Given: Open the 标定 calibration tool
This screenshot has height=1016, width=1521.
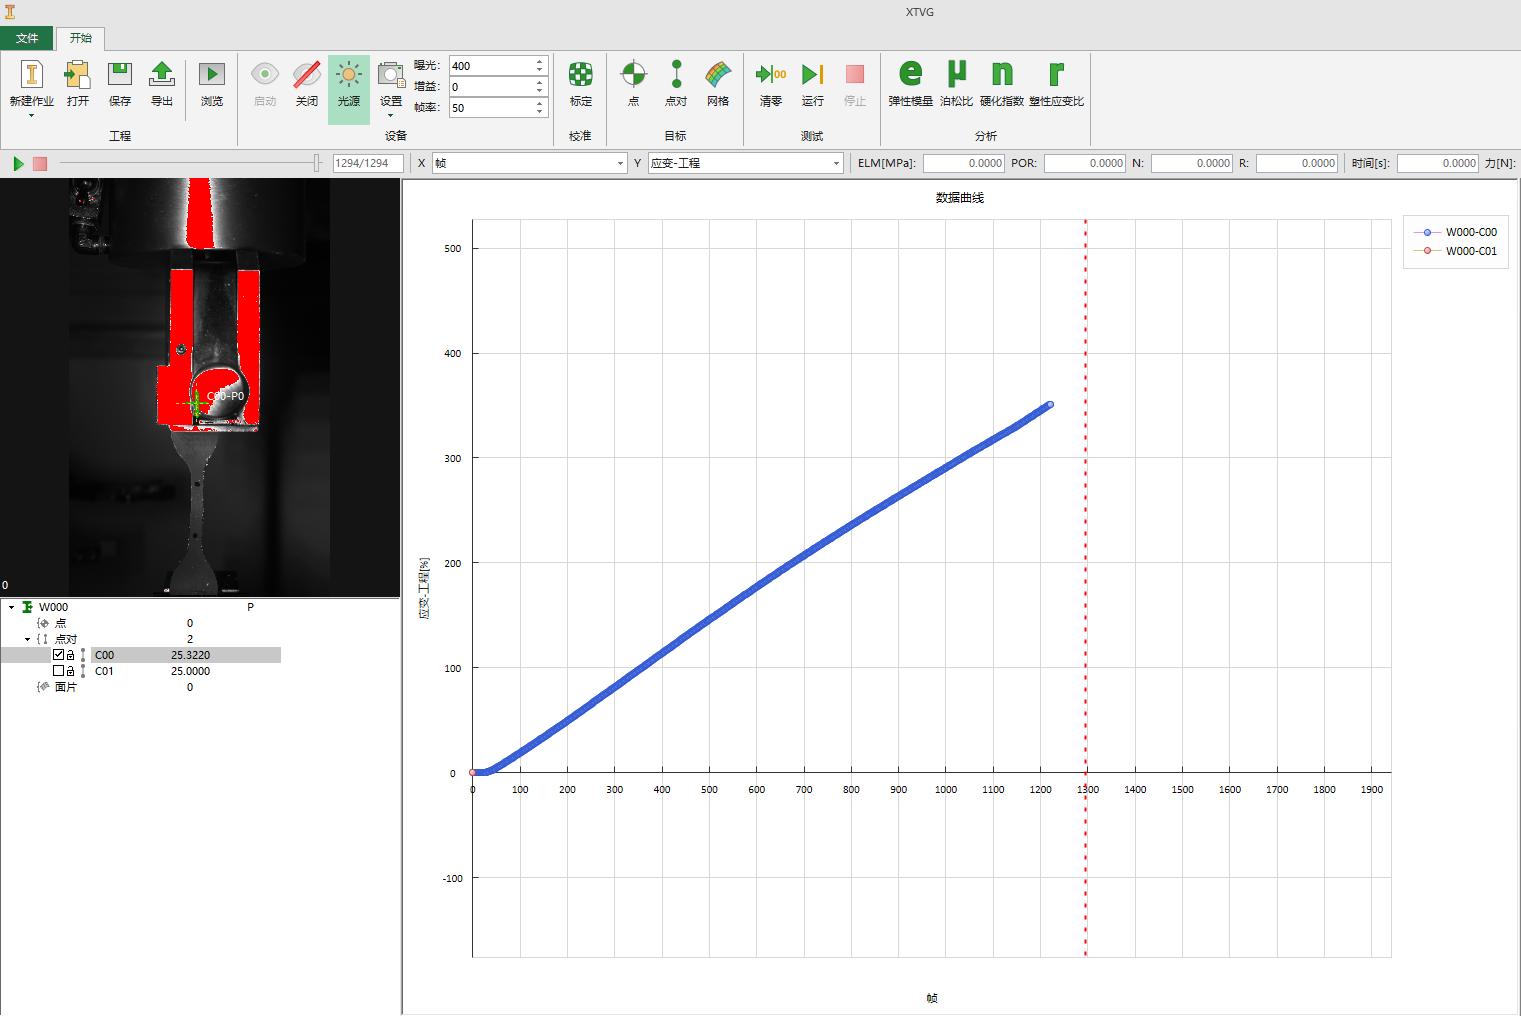Looking at the screenshot, I should (x=580, y=84).
